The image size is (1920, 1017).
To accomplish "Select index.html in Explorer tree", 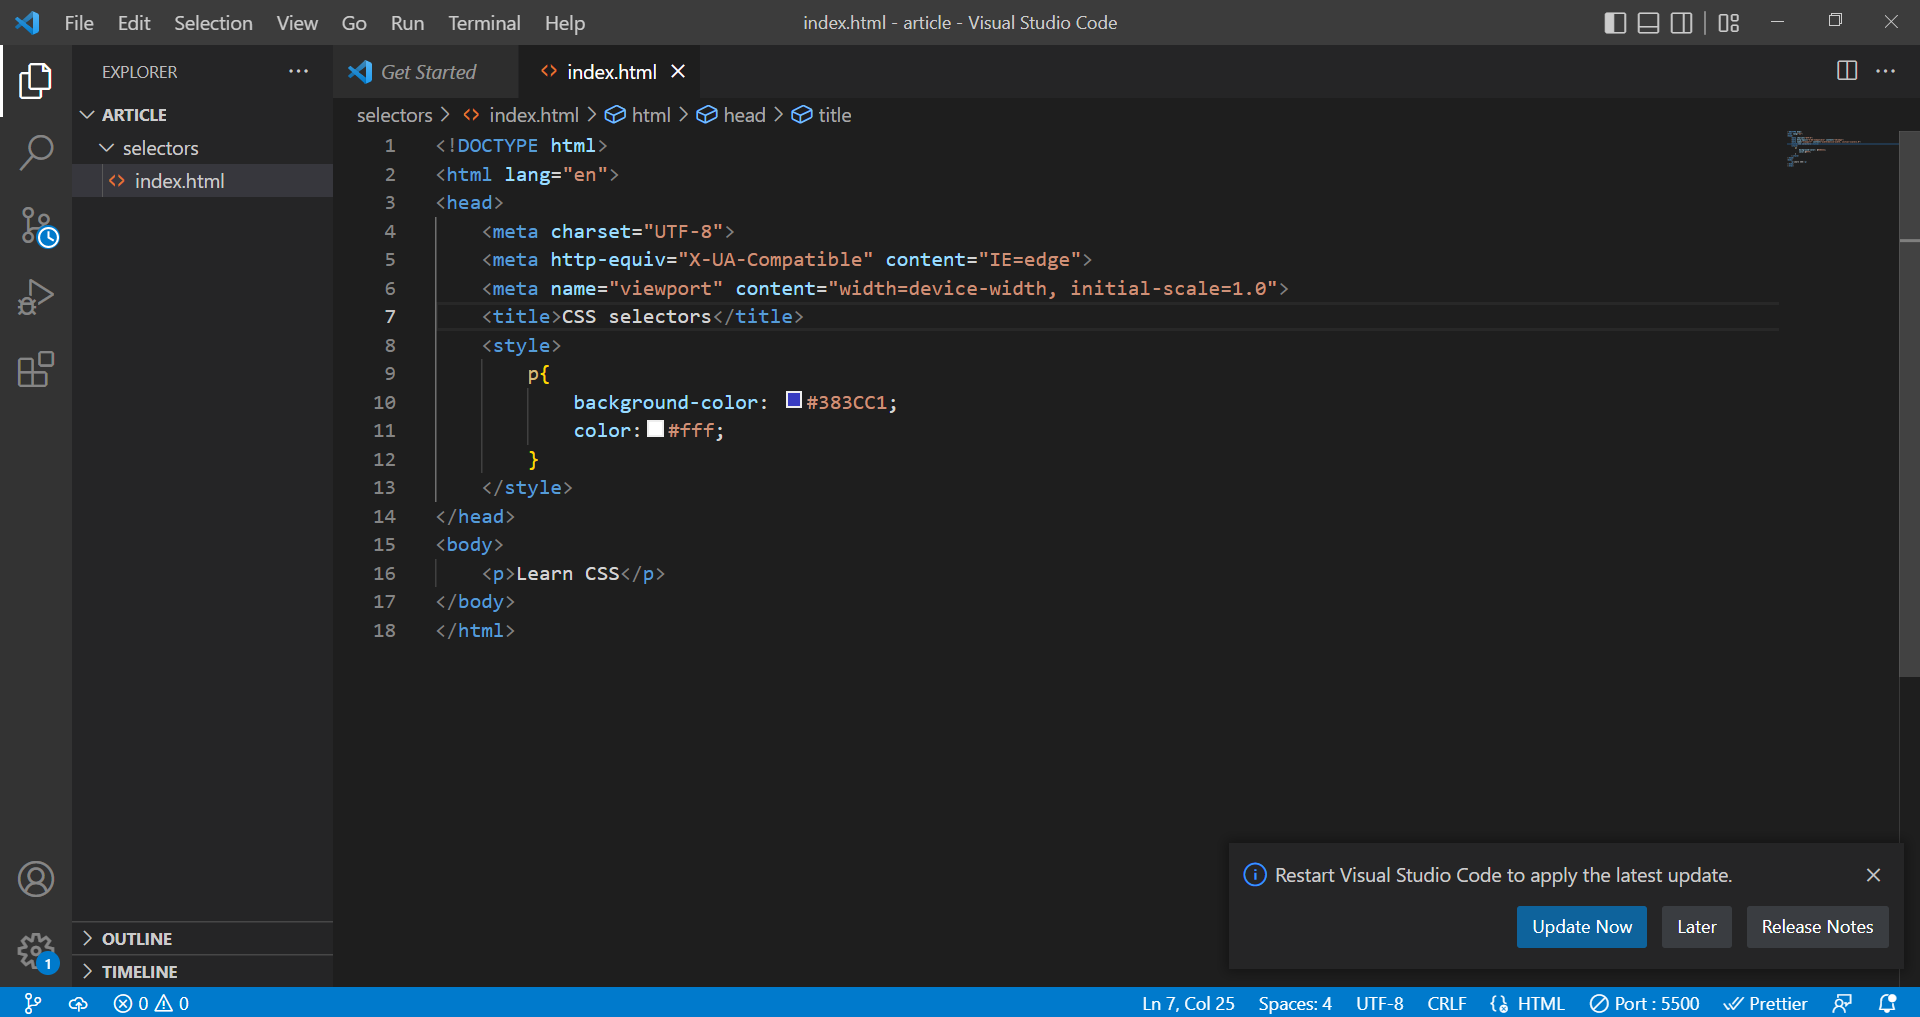I will (x=202, y=181).
